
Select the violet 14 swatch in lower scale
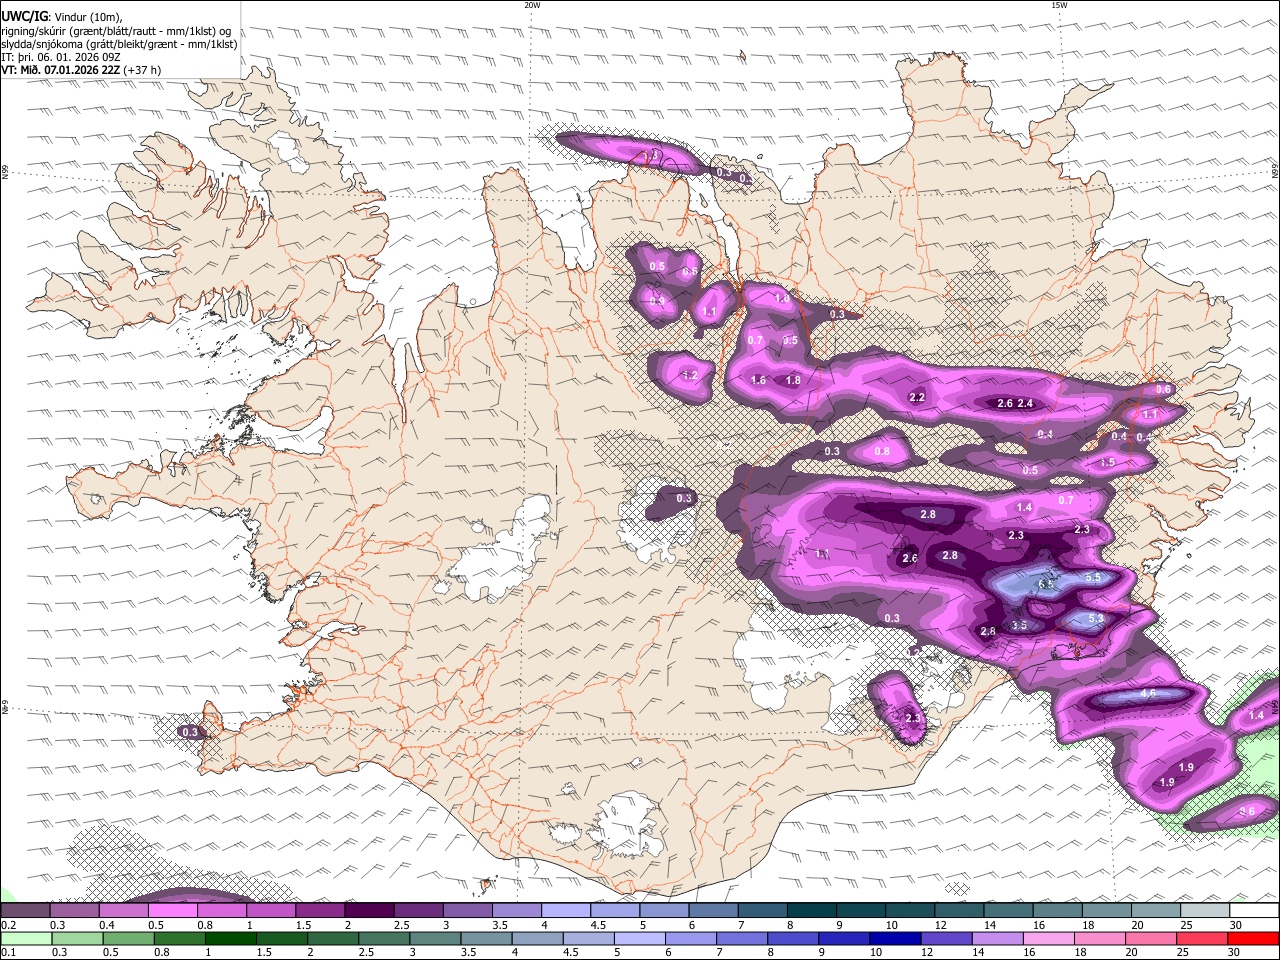click(x=996, y=939)
